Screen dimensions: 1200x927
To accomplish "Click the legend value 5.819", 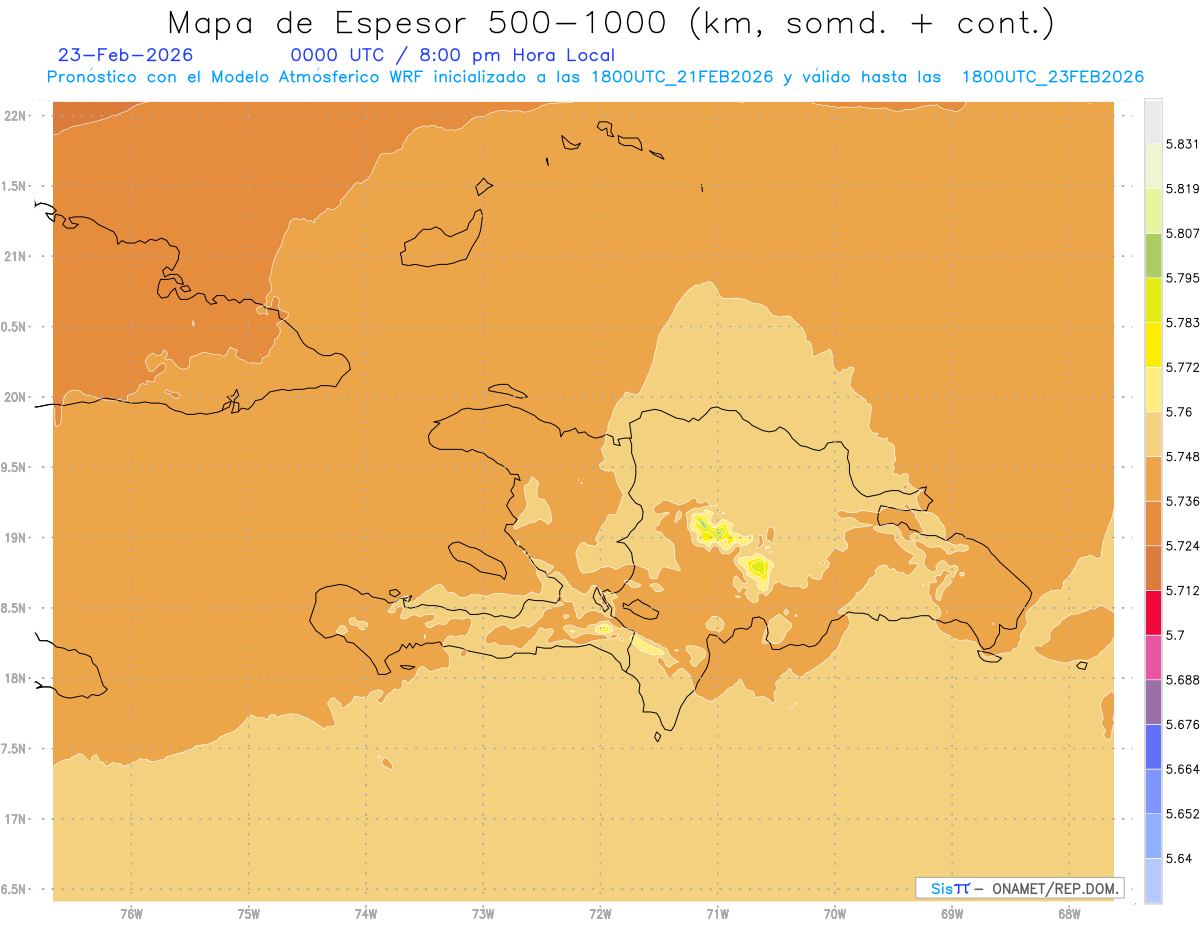I will tap(1182, 189).
